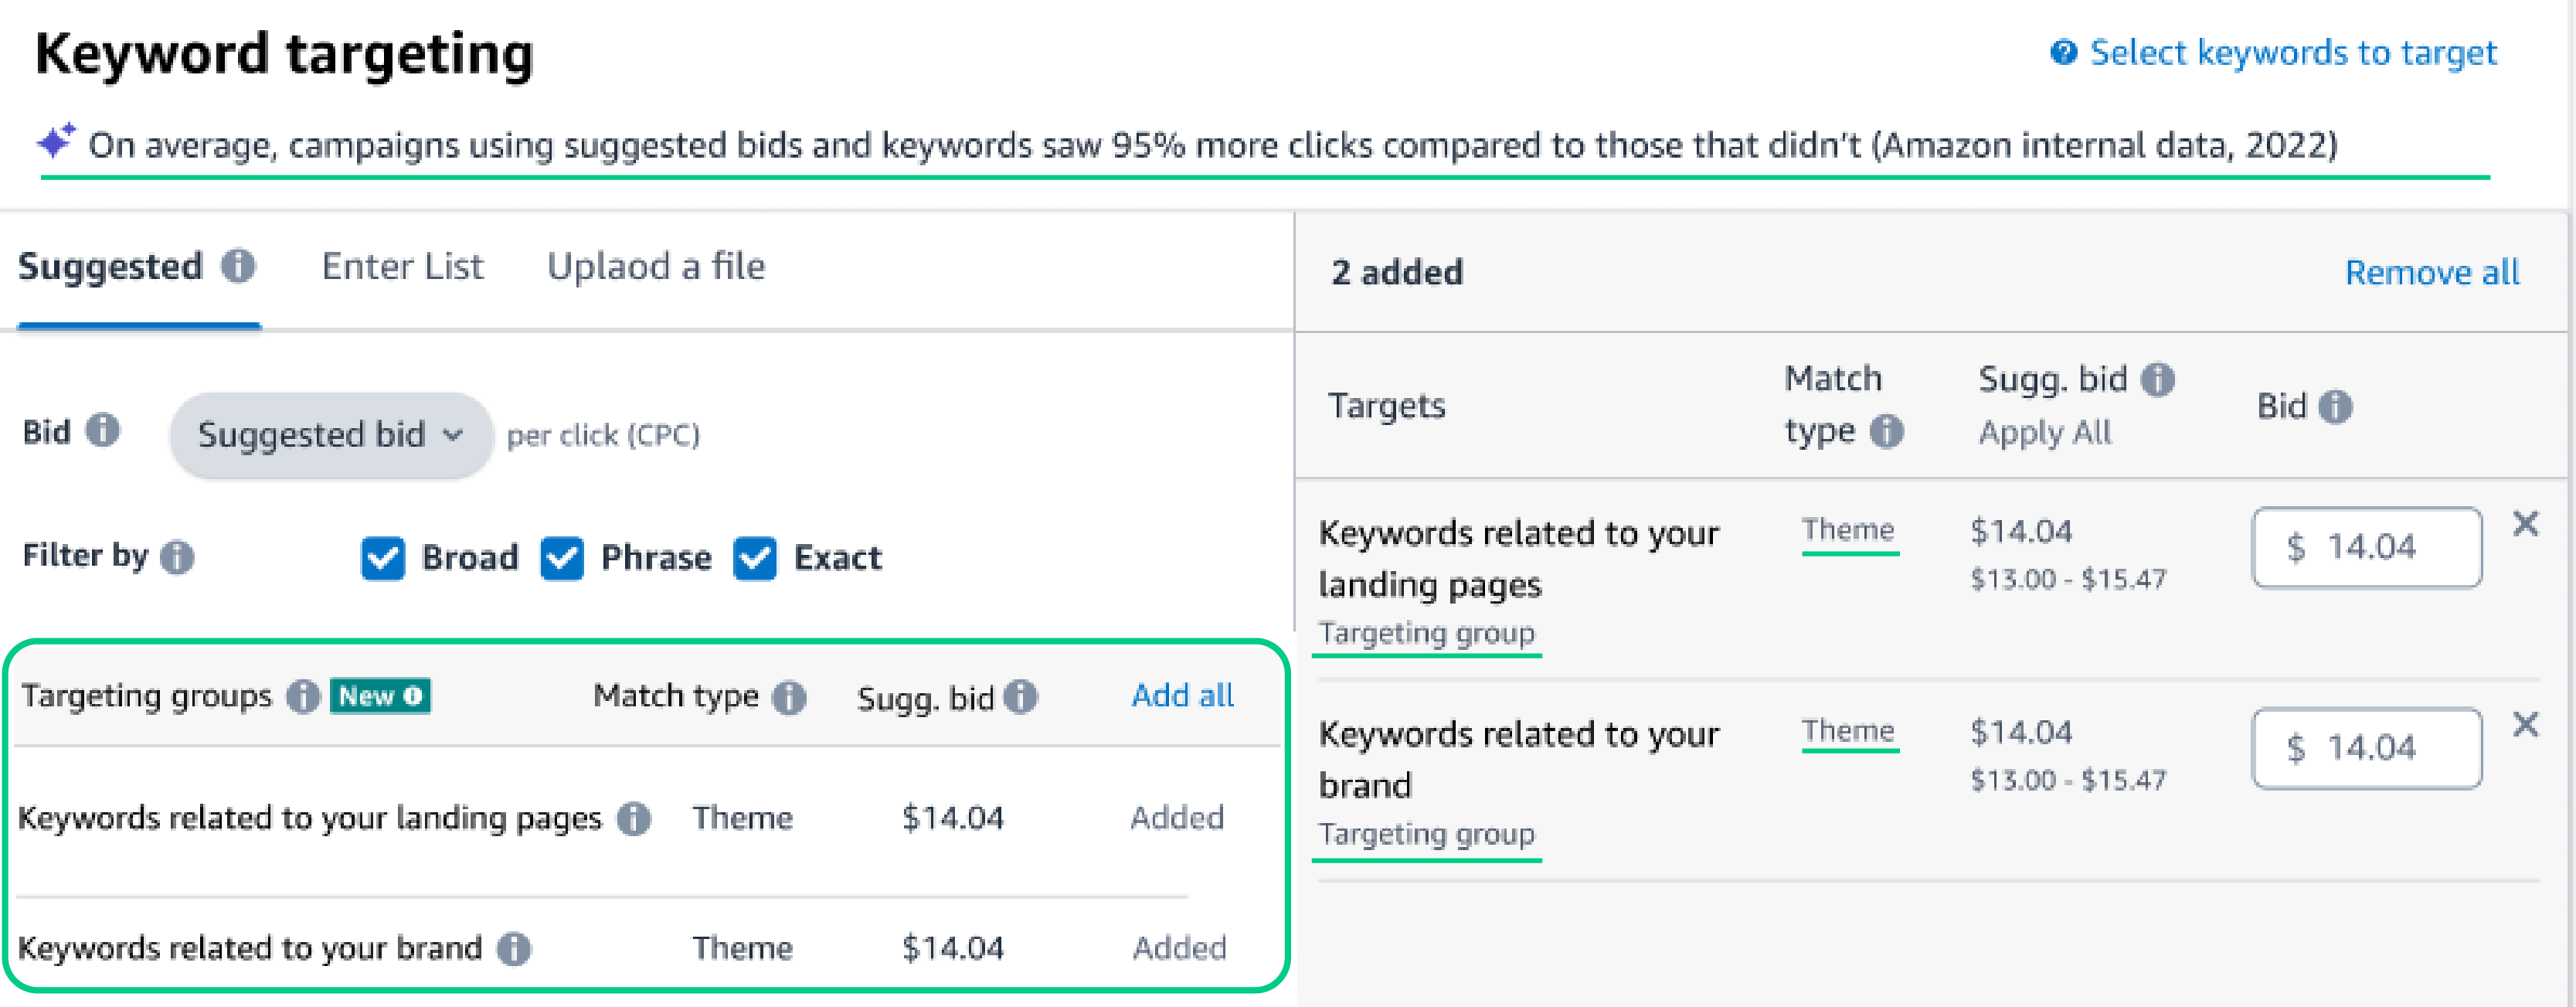Click info icon next to Suggested tab

pyautogui.click(x=238, y=267)
